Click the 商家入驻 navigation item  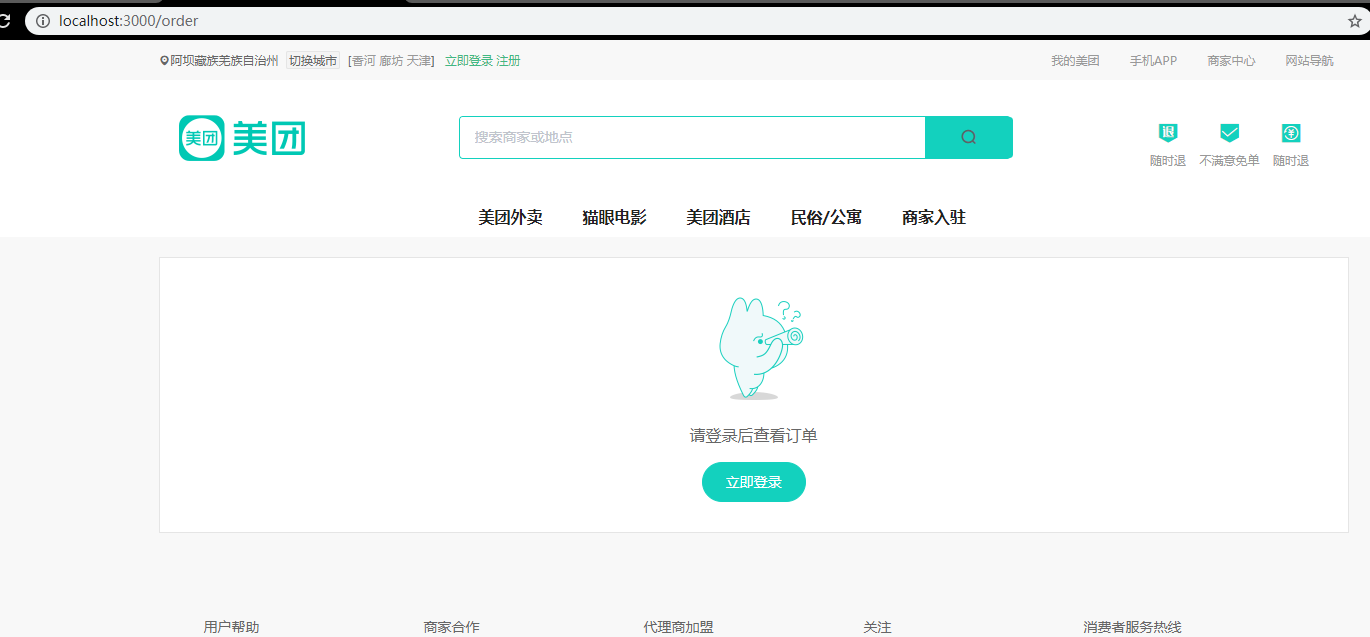(932, 217)
